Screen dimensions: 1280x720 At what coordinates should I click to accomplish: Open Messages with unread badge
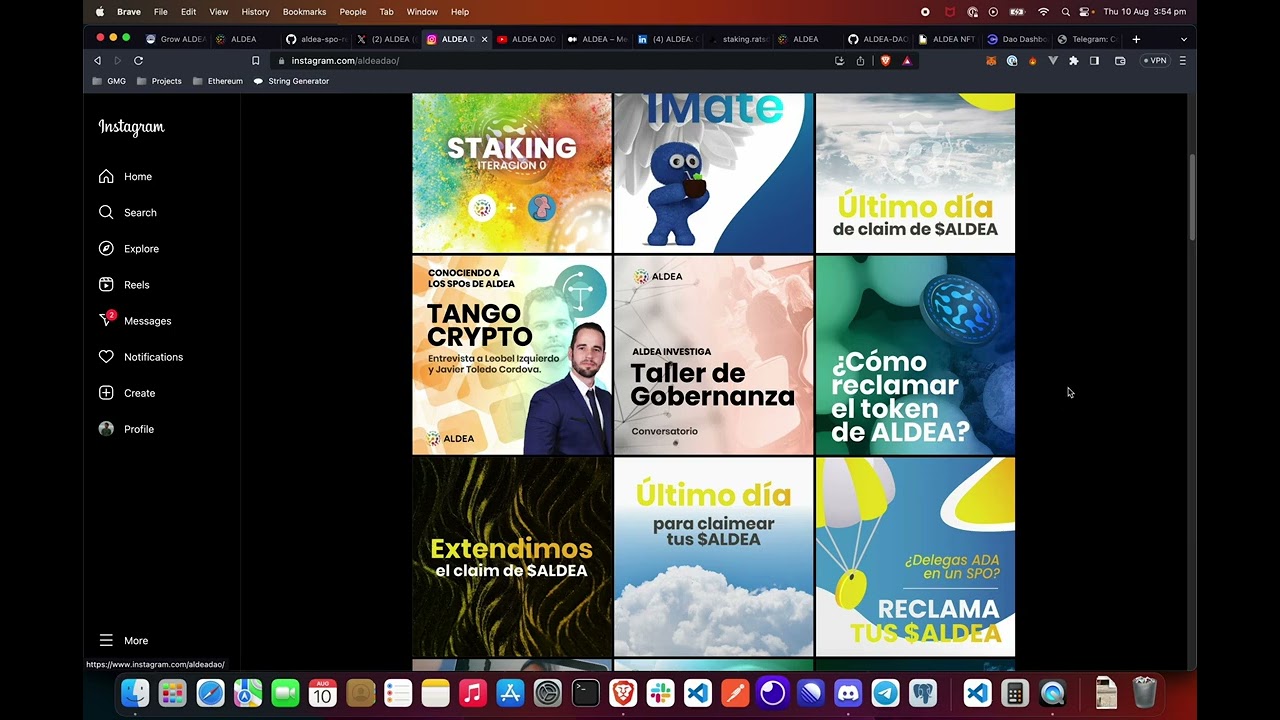click(135, 321)
